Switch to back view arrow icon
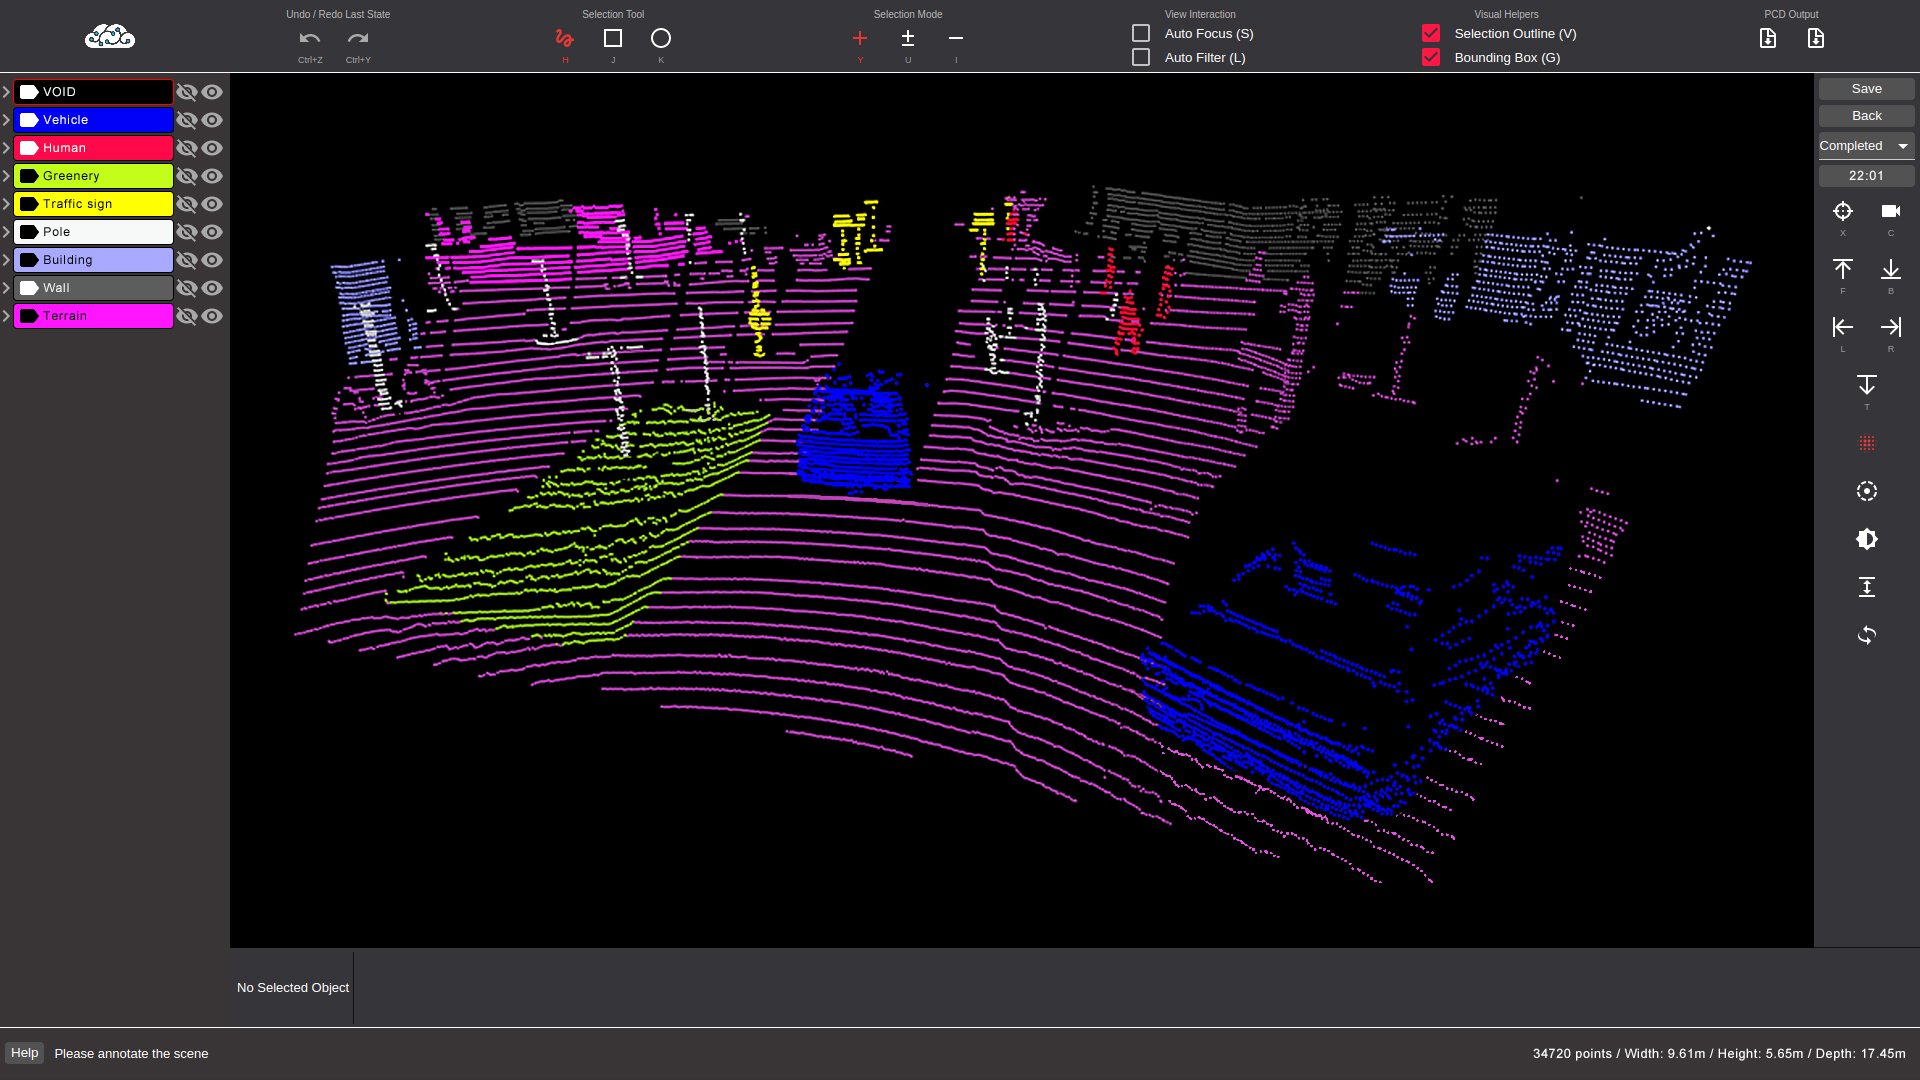This screenshot has height=1080, width=1920. (x=1891, y=269)
